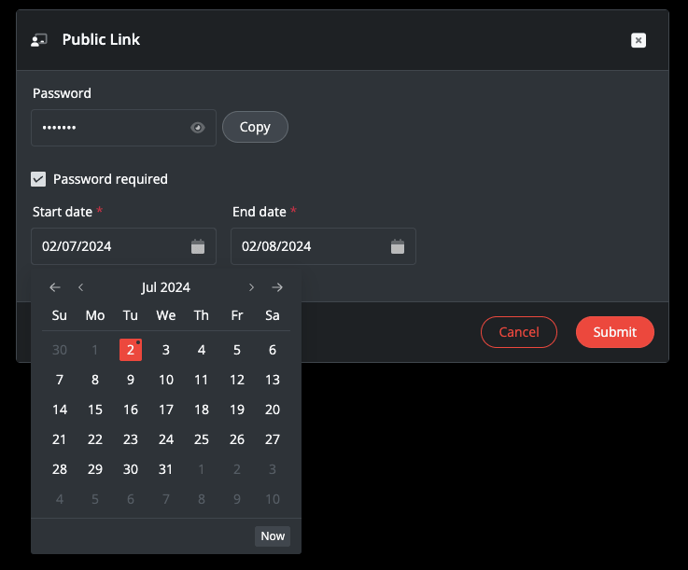Image resolution: width=688 pixels, height=570 pixels.
Task: Go to previous month with left chevron
Action: [81, 287]
